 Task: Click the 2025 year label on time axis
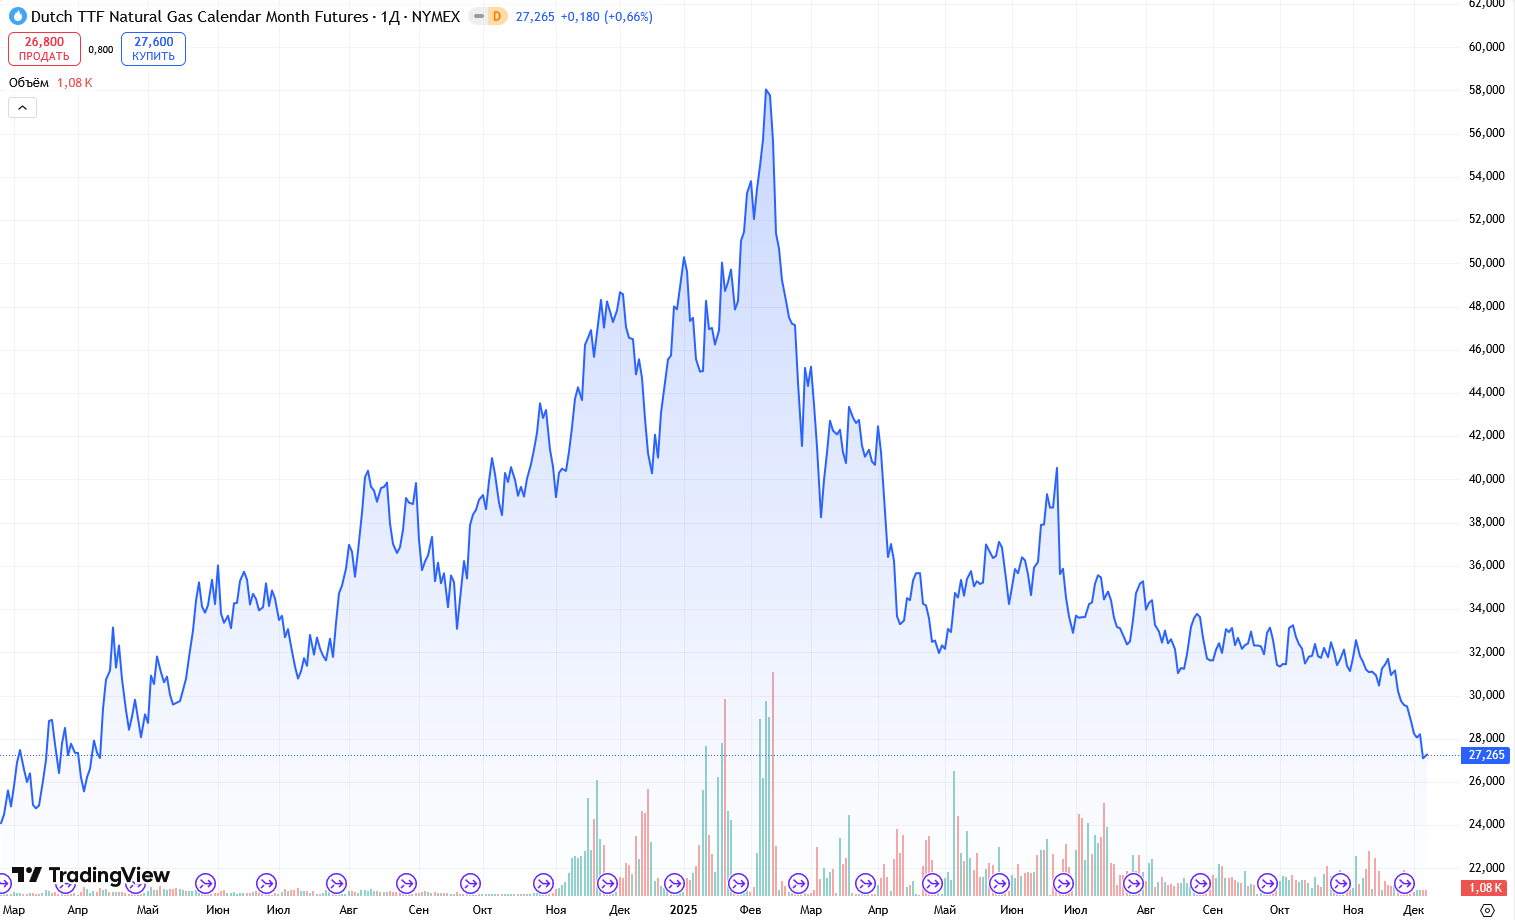pos(683,909)
